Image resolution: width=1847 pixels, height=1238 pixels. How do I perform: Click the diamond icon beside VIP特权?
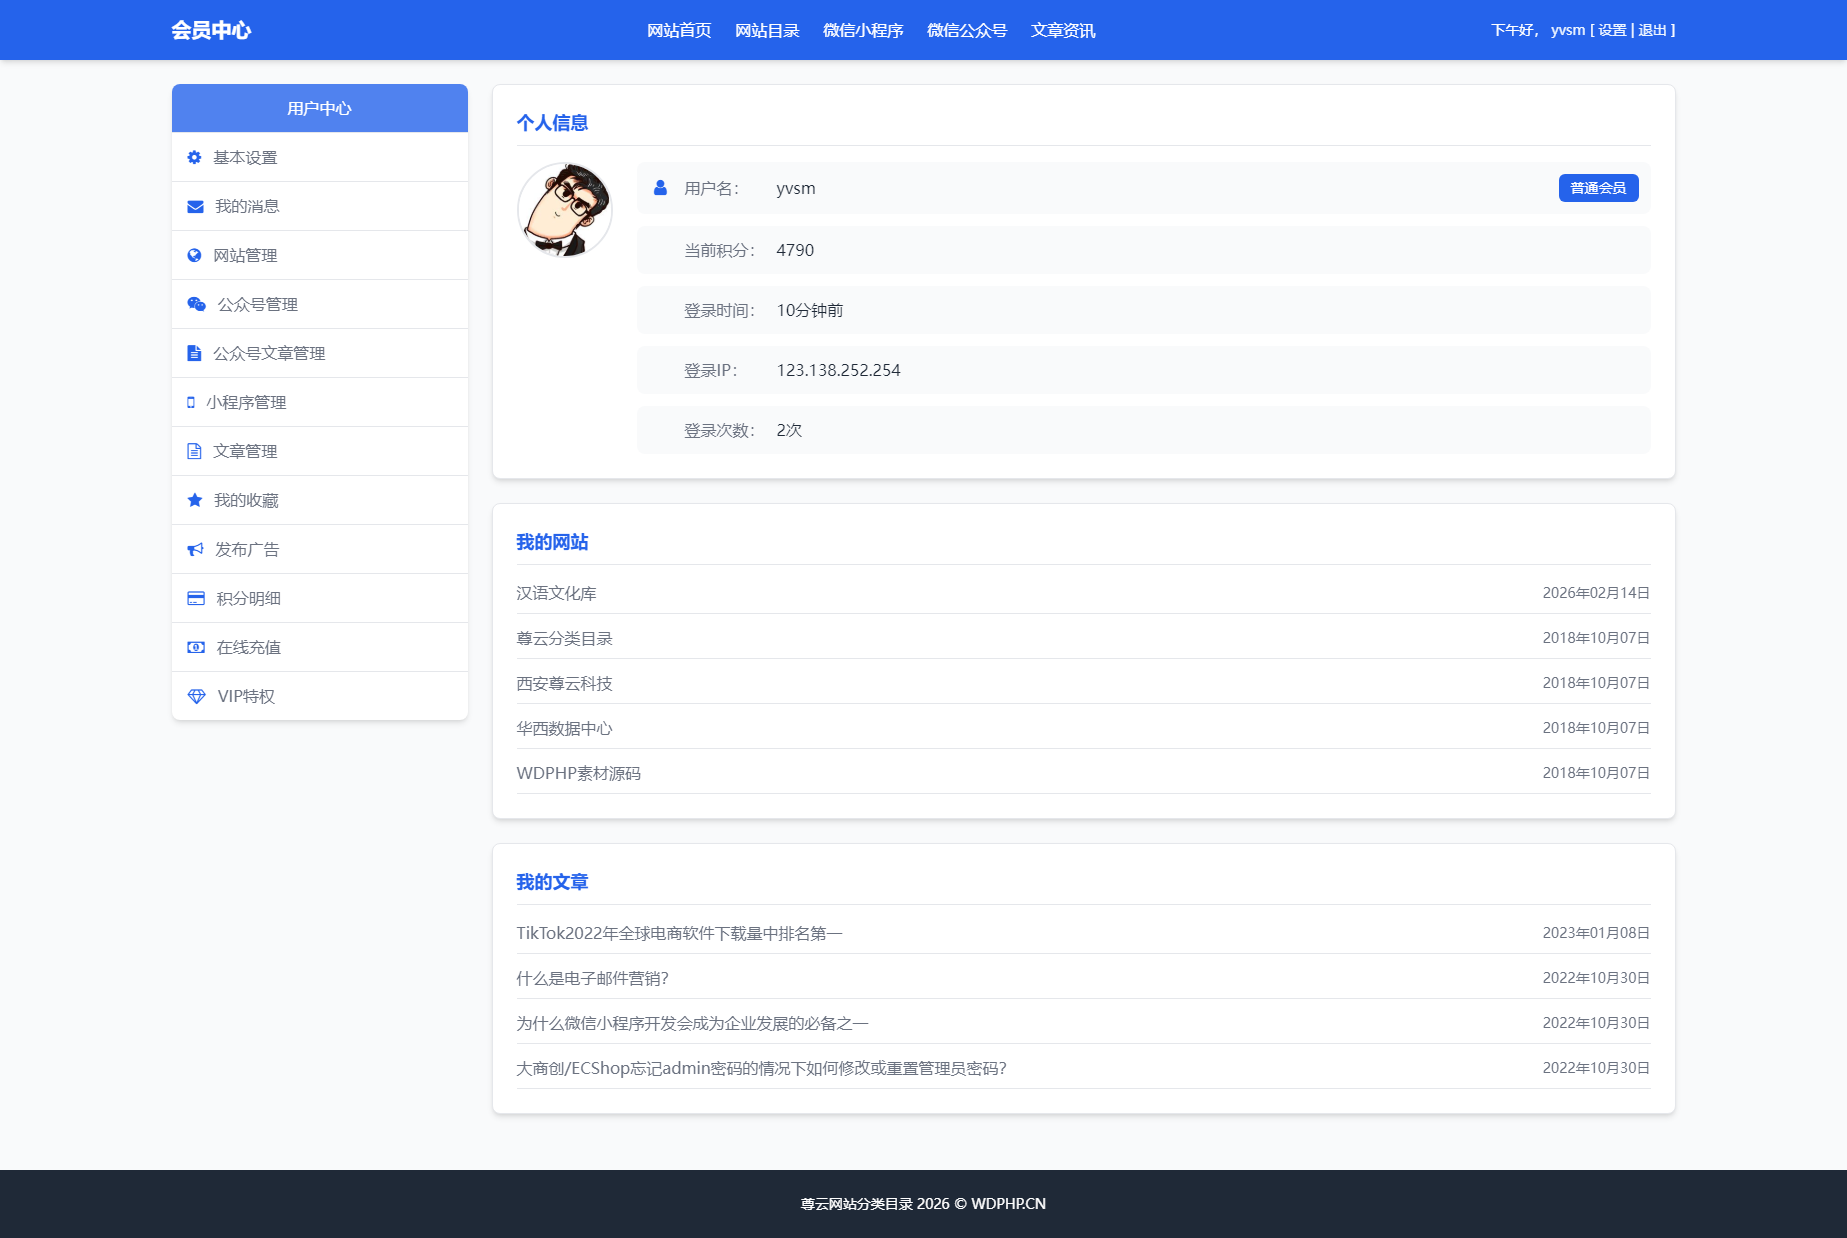pos(196,696)
